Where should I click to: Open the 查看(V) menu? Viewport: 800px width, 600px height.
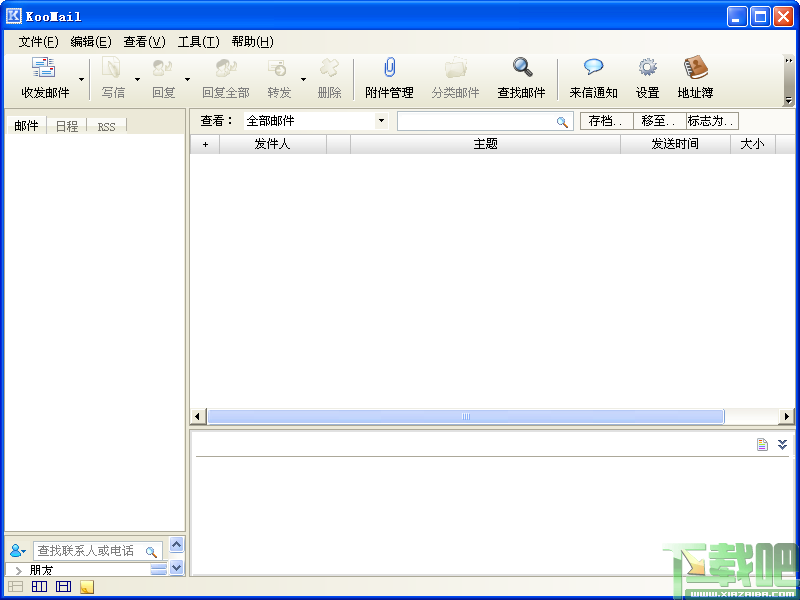click(x=144, y=42)
